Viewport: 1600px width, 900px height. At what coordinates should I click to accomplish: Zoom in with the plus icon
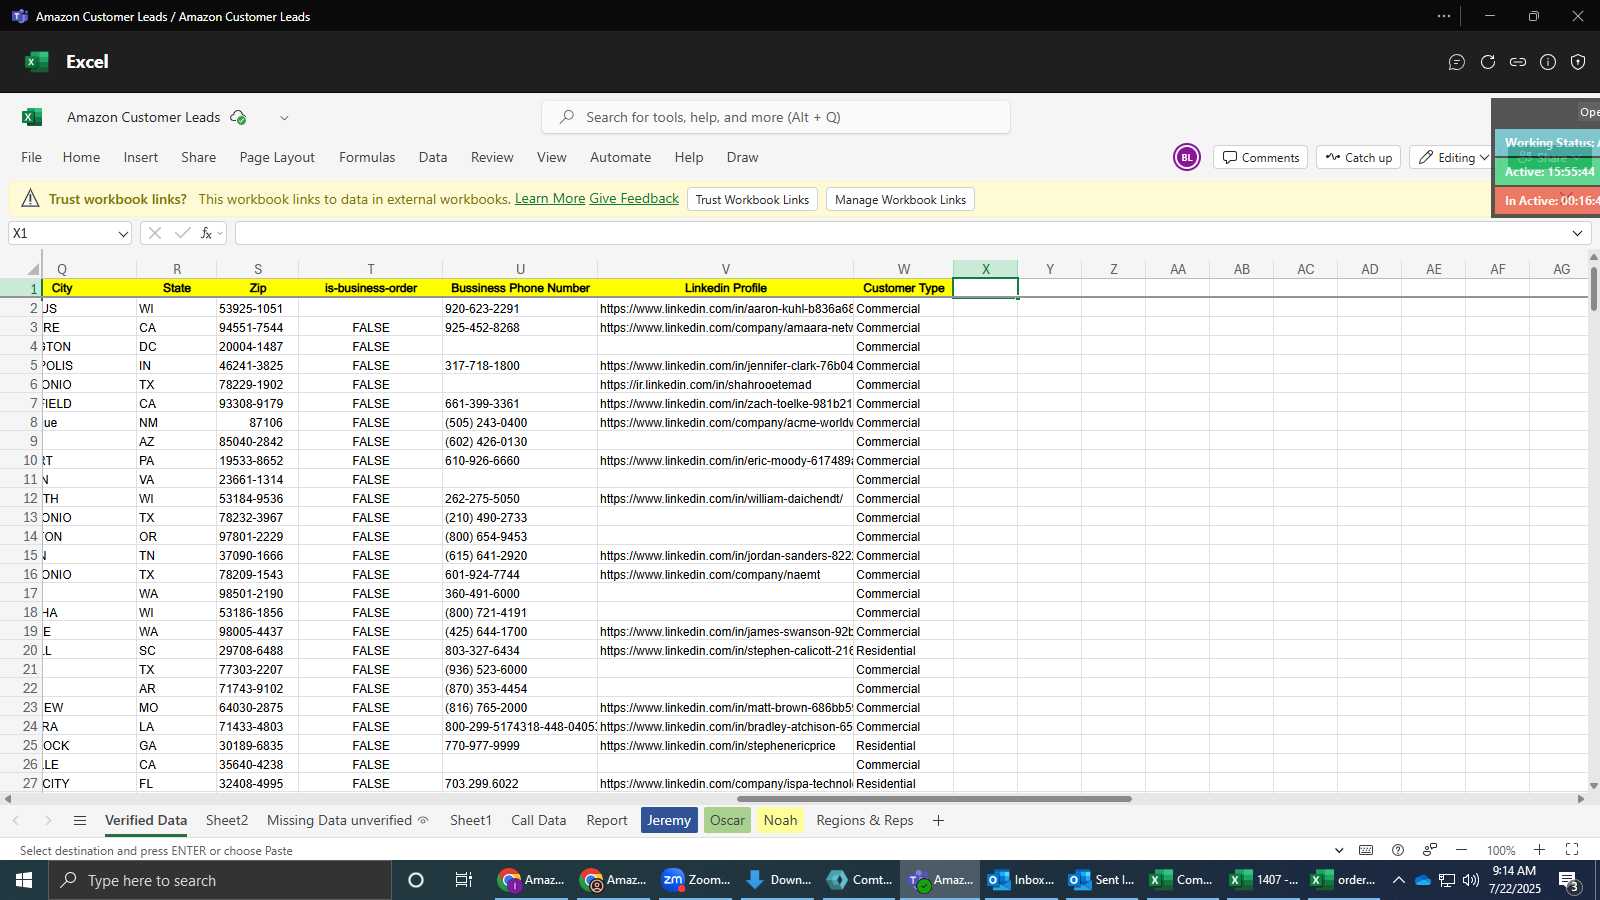click(x=1539, y=850)
